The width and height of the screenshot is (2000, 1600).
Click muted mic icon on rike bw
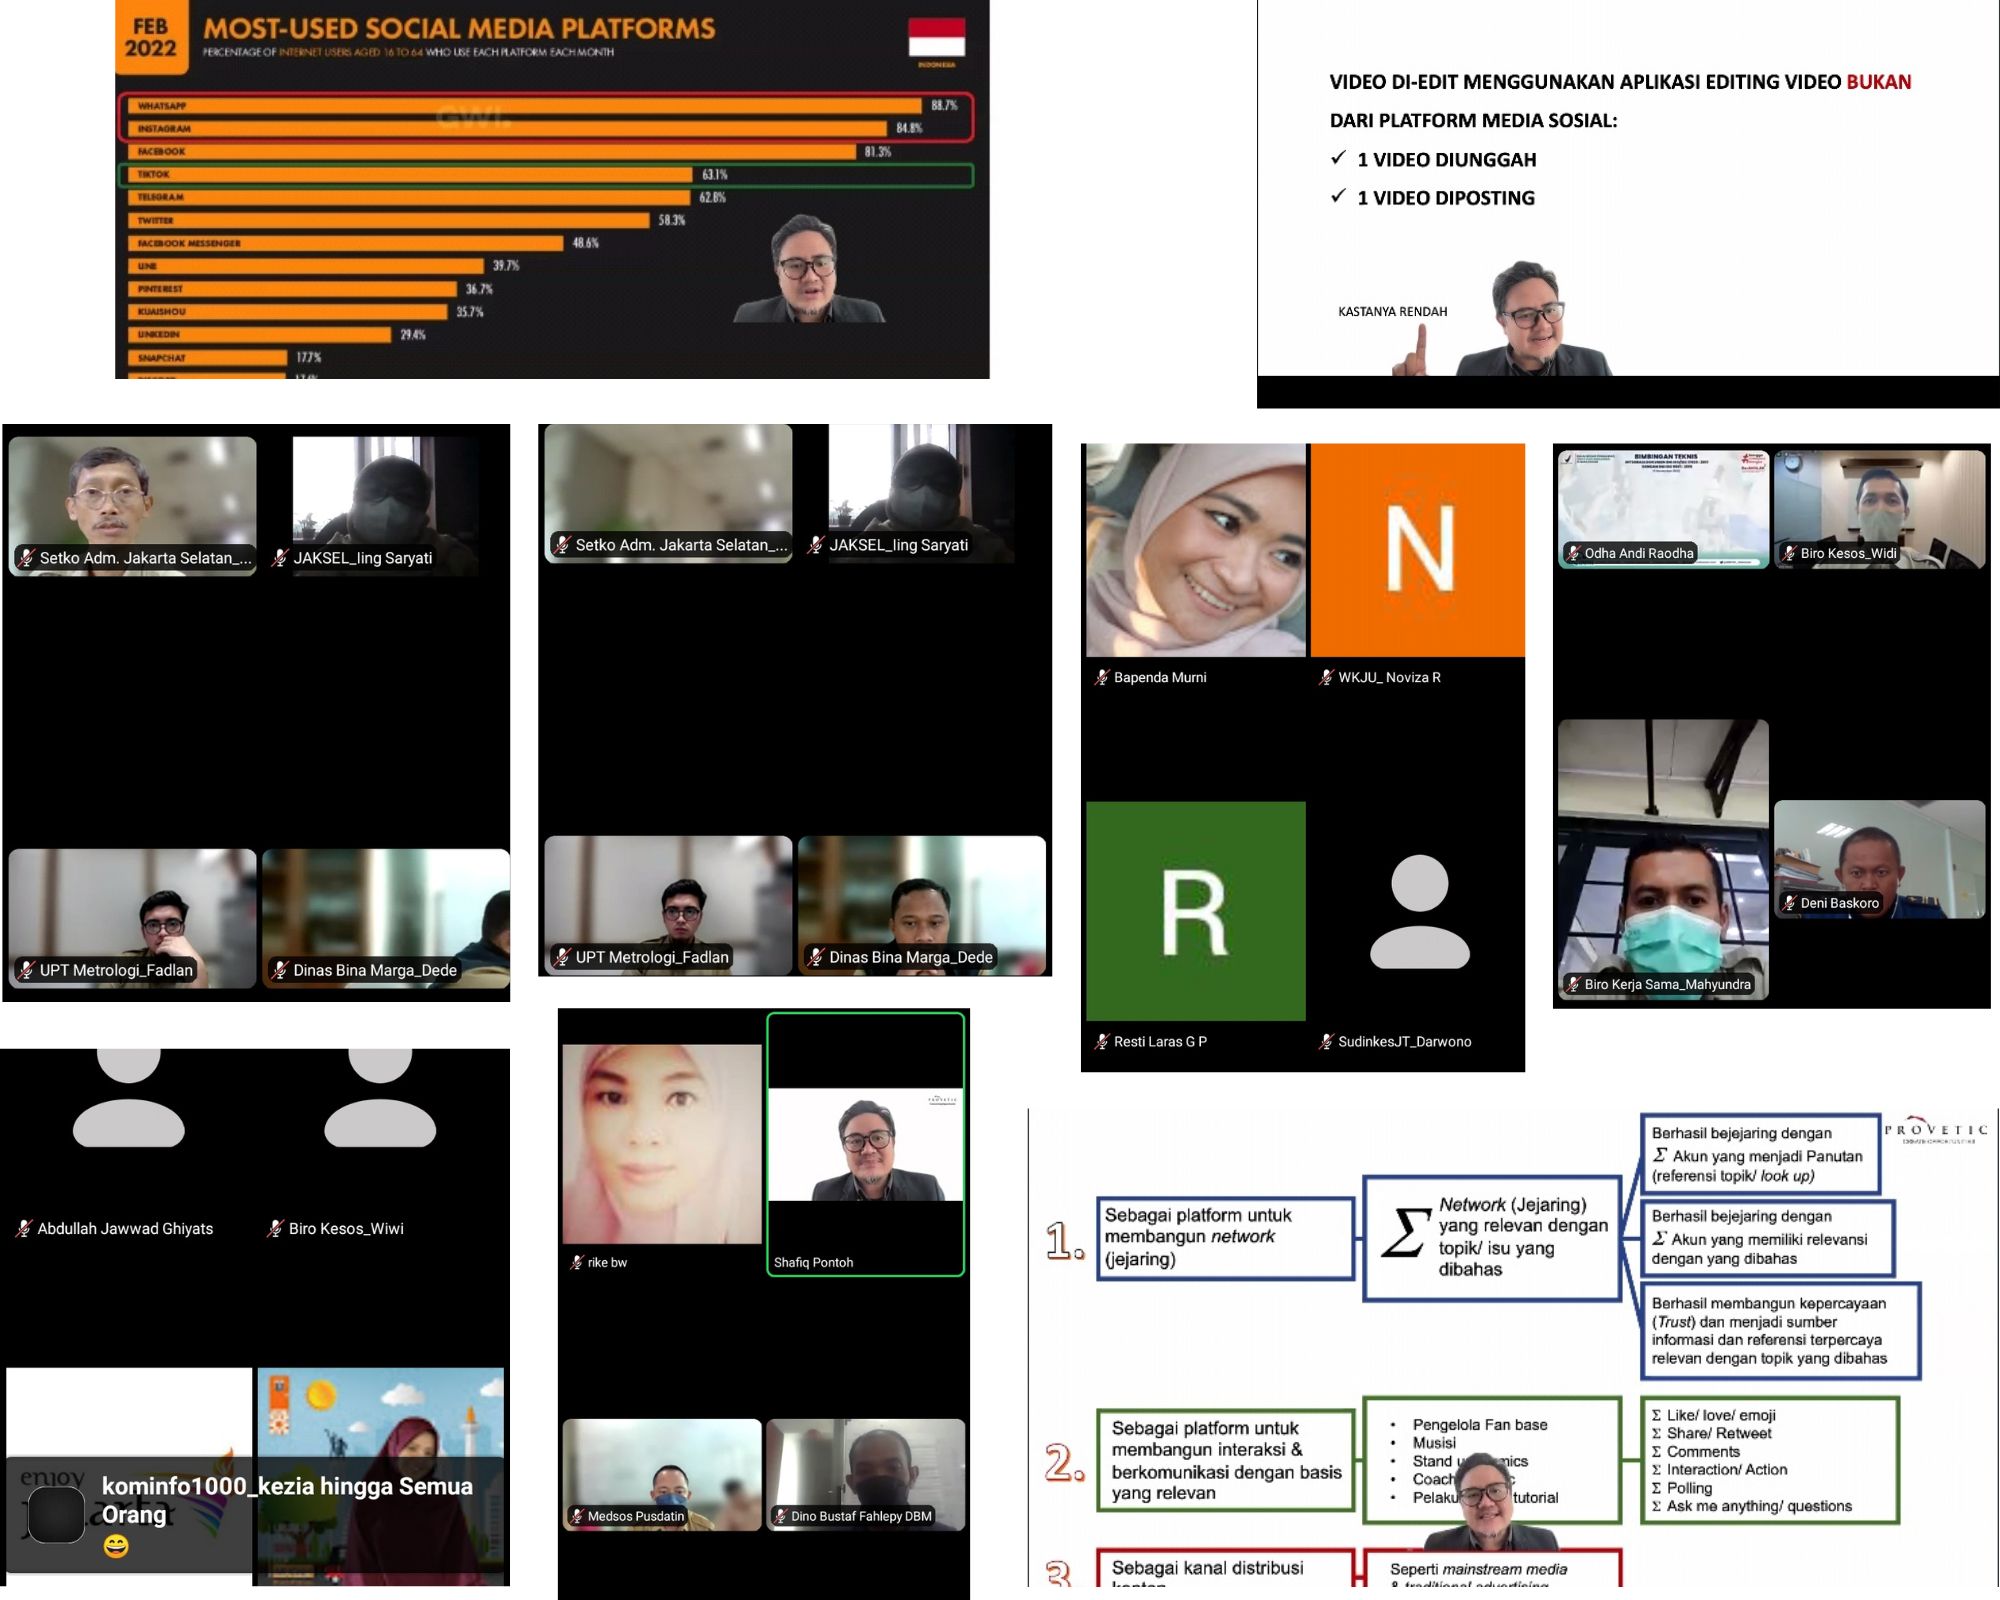point(577,1262)
